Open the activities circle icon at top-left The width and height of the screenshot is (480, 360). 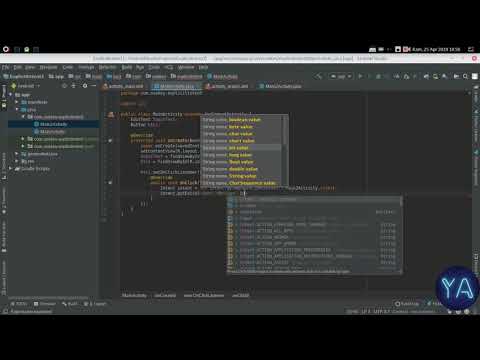coord(6,49)
